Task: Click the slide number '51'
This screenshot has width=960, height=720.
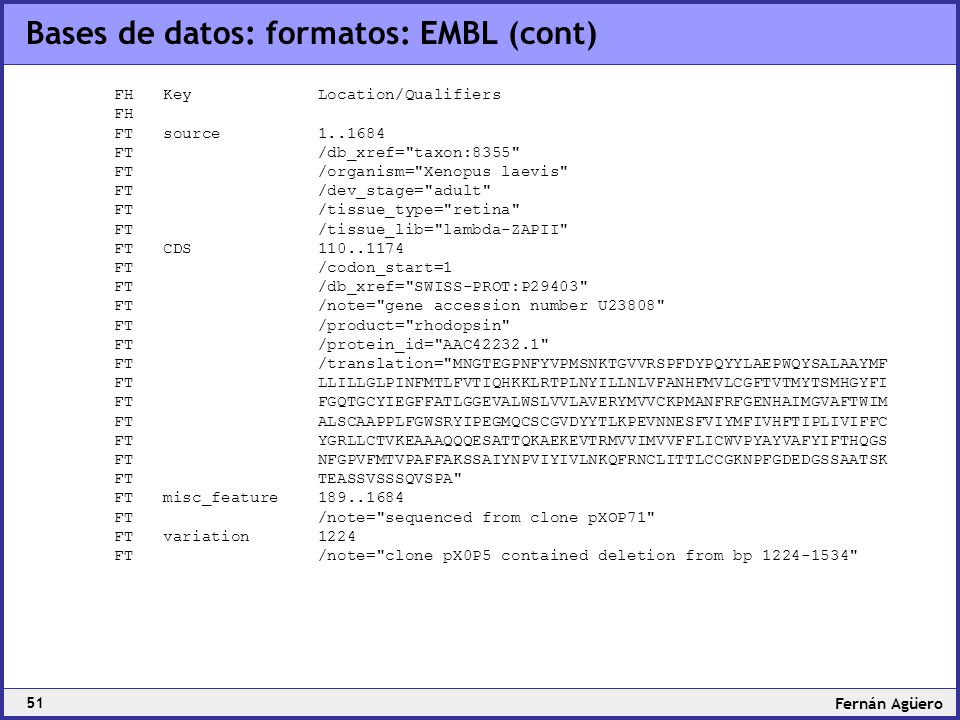Action: coord(35,703)
